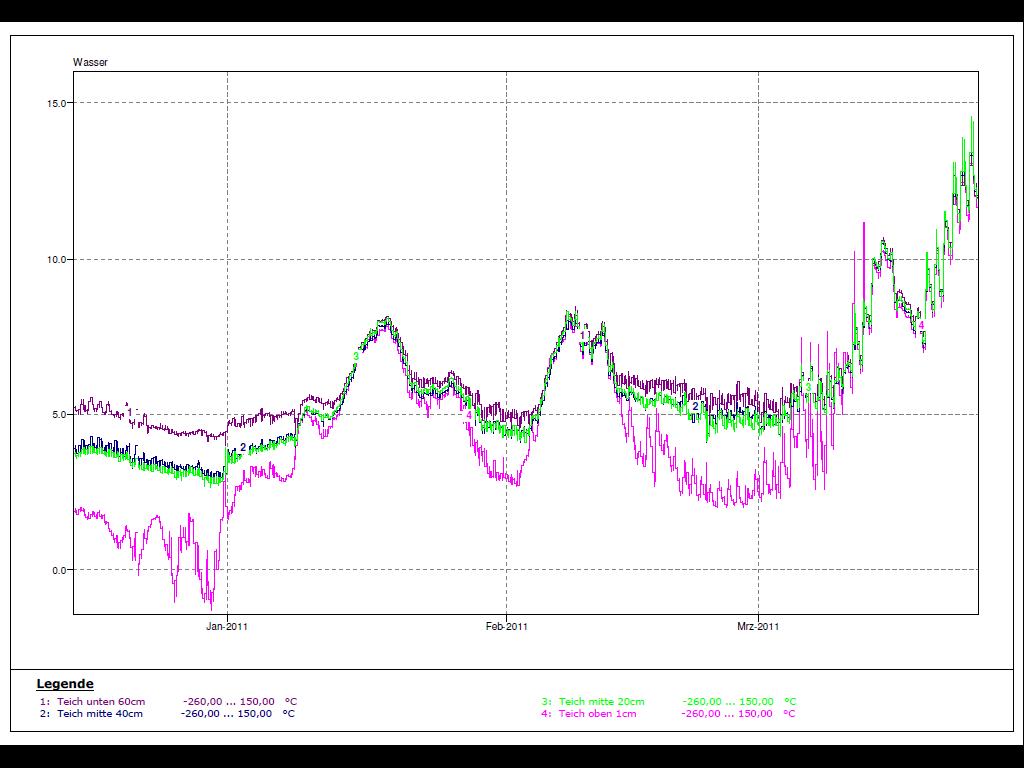The height and width of the screenshot is (768, 1024).
Task: Select legend entry "3: Teich mitte 20cm"
Action: [x=593, y=701]
